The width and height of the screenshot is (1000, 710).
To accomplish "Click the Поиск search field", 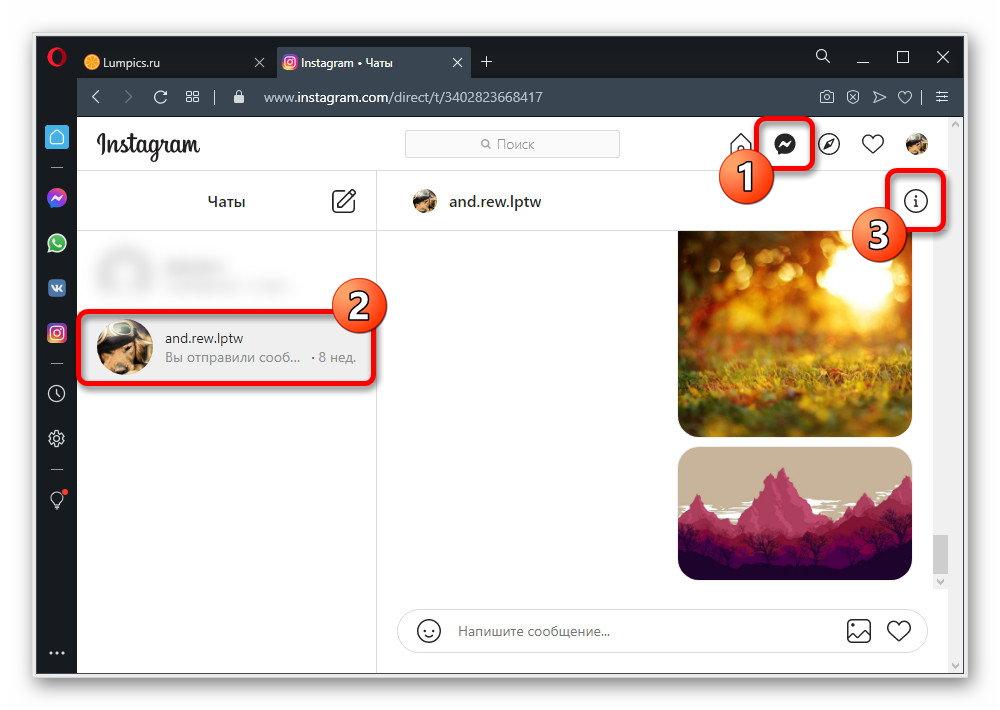I will tap(512, 144).
